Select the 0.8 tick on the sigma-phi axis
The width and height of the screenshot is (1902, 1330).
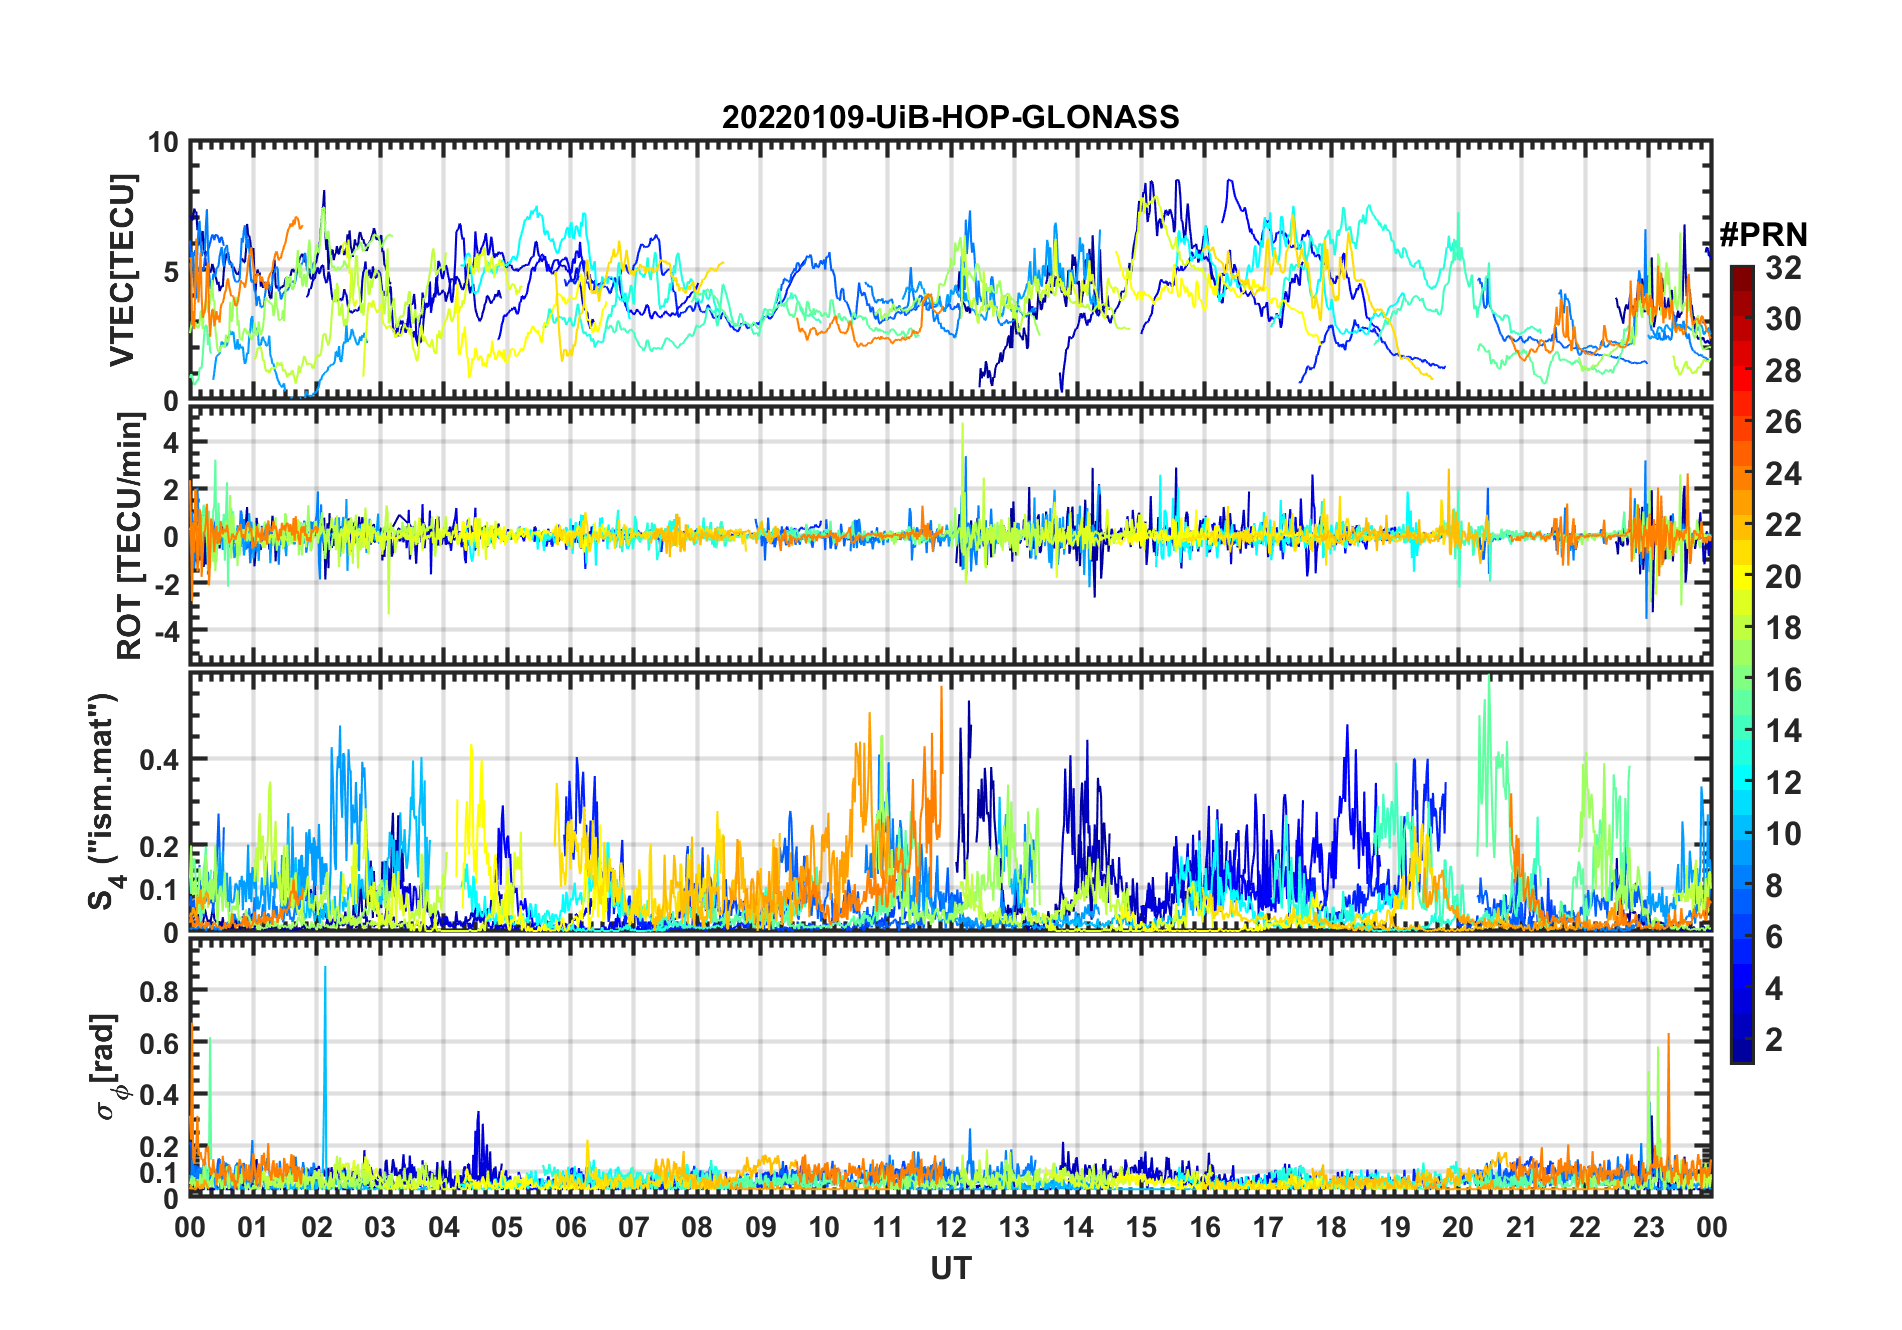pyautogui.click(x=161, y=991)
